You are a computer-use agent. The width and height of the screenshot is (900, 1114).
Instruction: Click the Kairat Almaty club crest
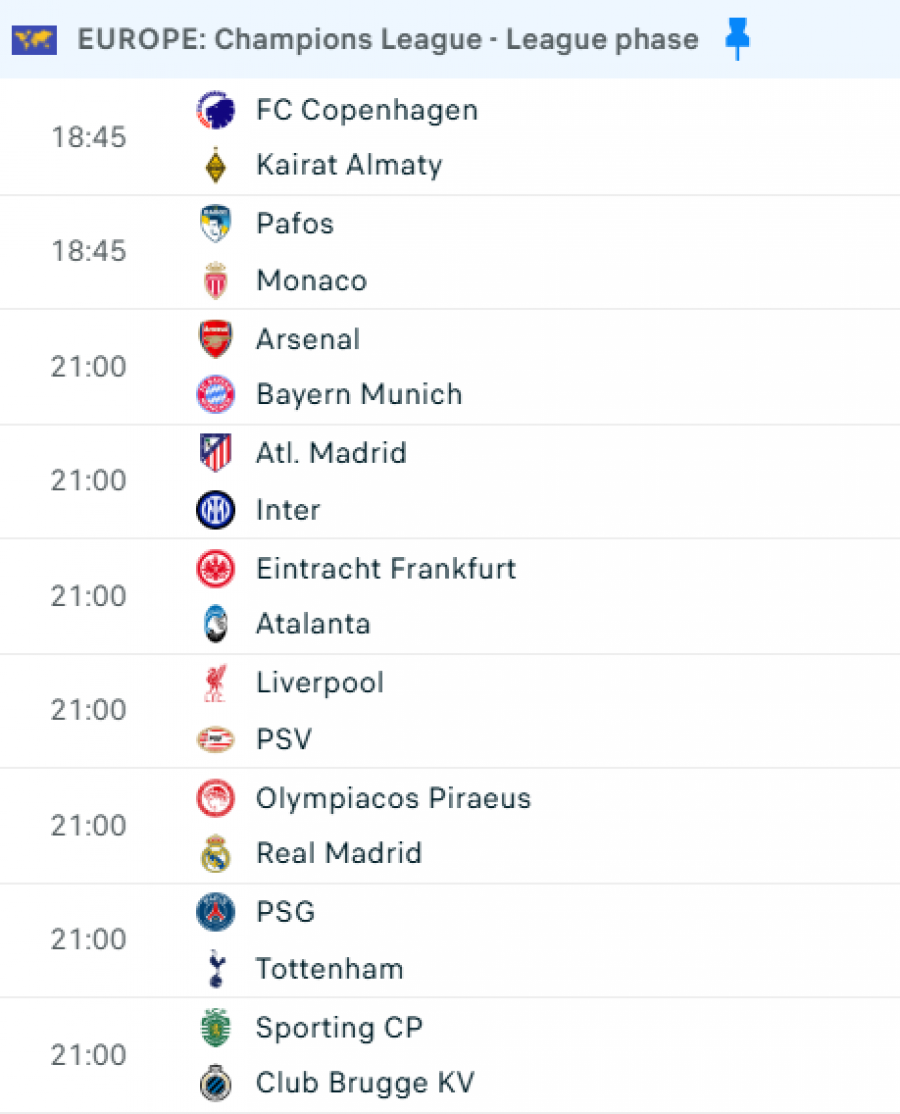click(215, 165)
